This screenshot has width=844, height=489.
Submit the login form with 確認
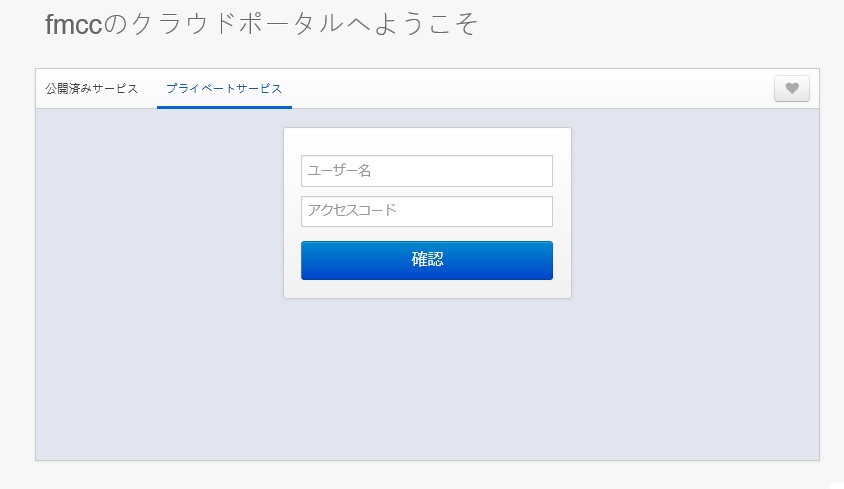pos(426,260)
